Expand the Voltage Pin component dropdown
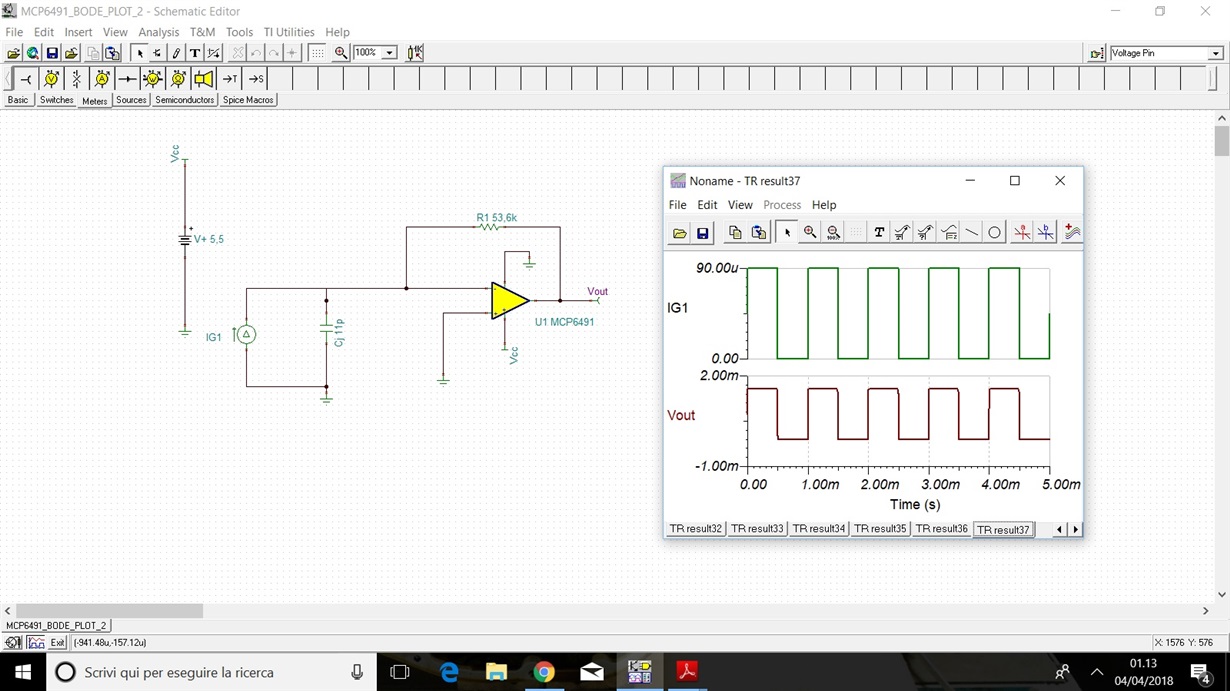 [x=1216, y=53]
